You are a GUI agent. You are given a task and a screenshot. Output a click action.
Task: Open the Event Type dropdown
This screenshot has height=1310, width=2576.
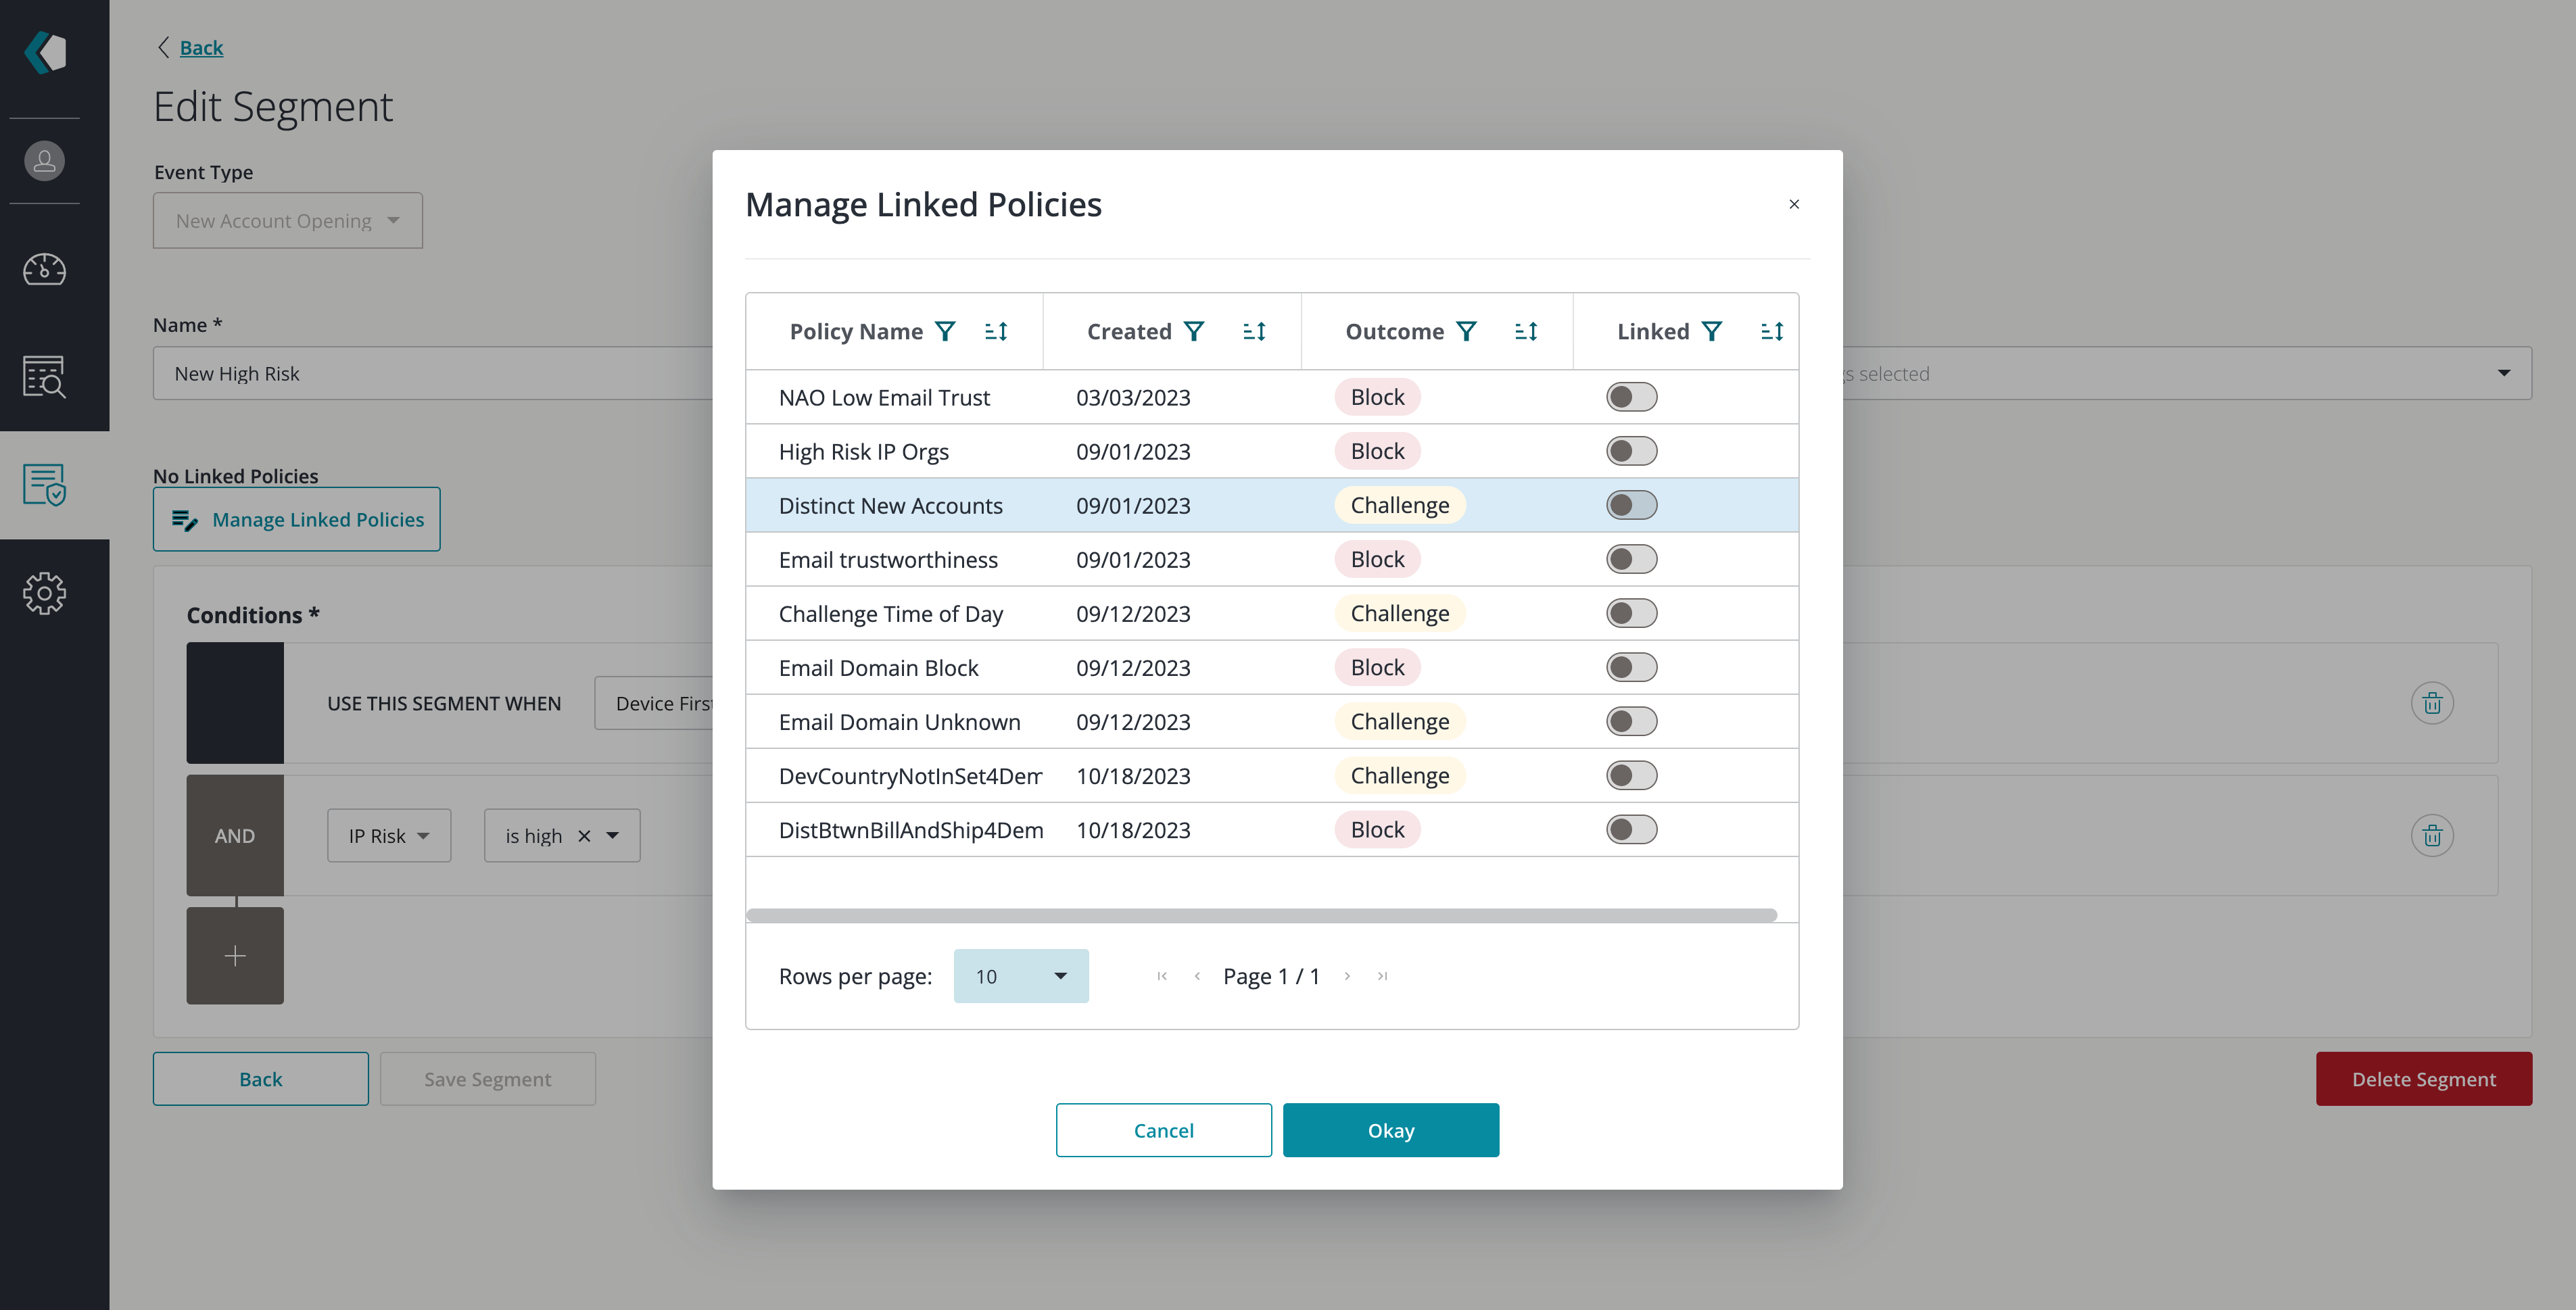(x=288, y=220)
